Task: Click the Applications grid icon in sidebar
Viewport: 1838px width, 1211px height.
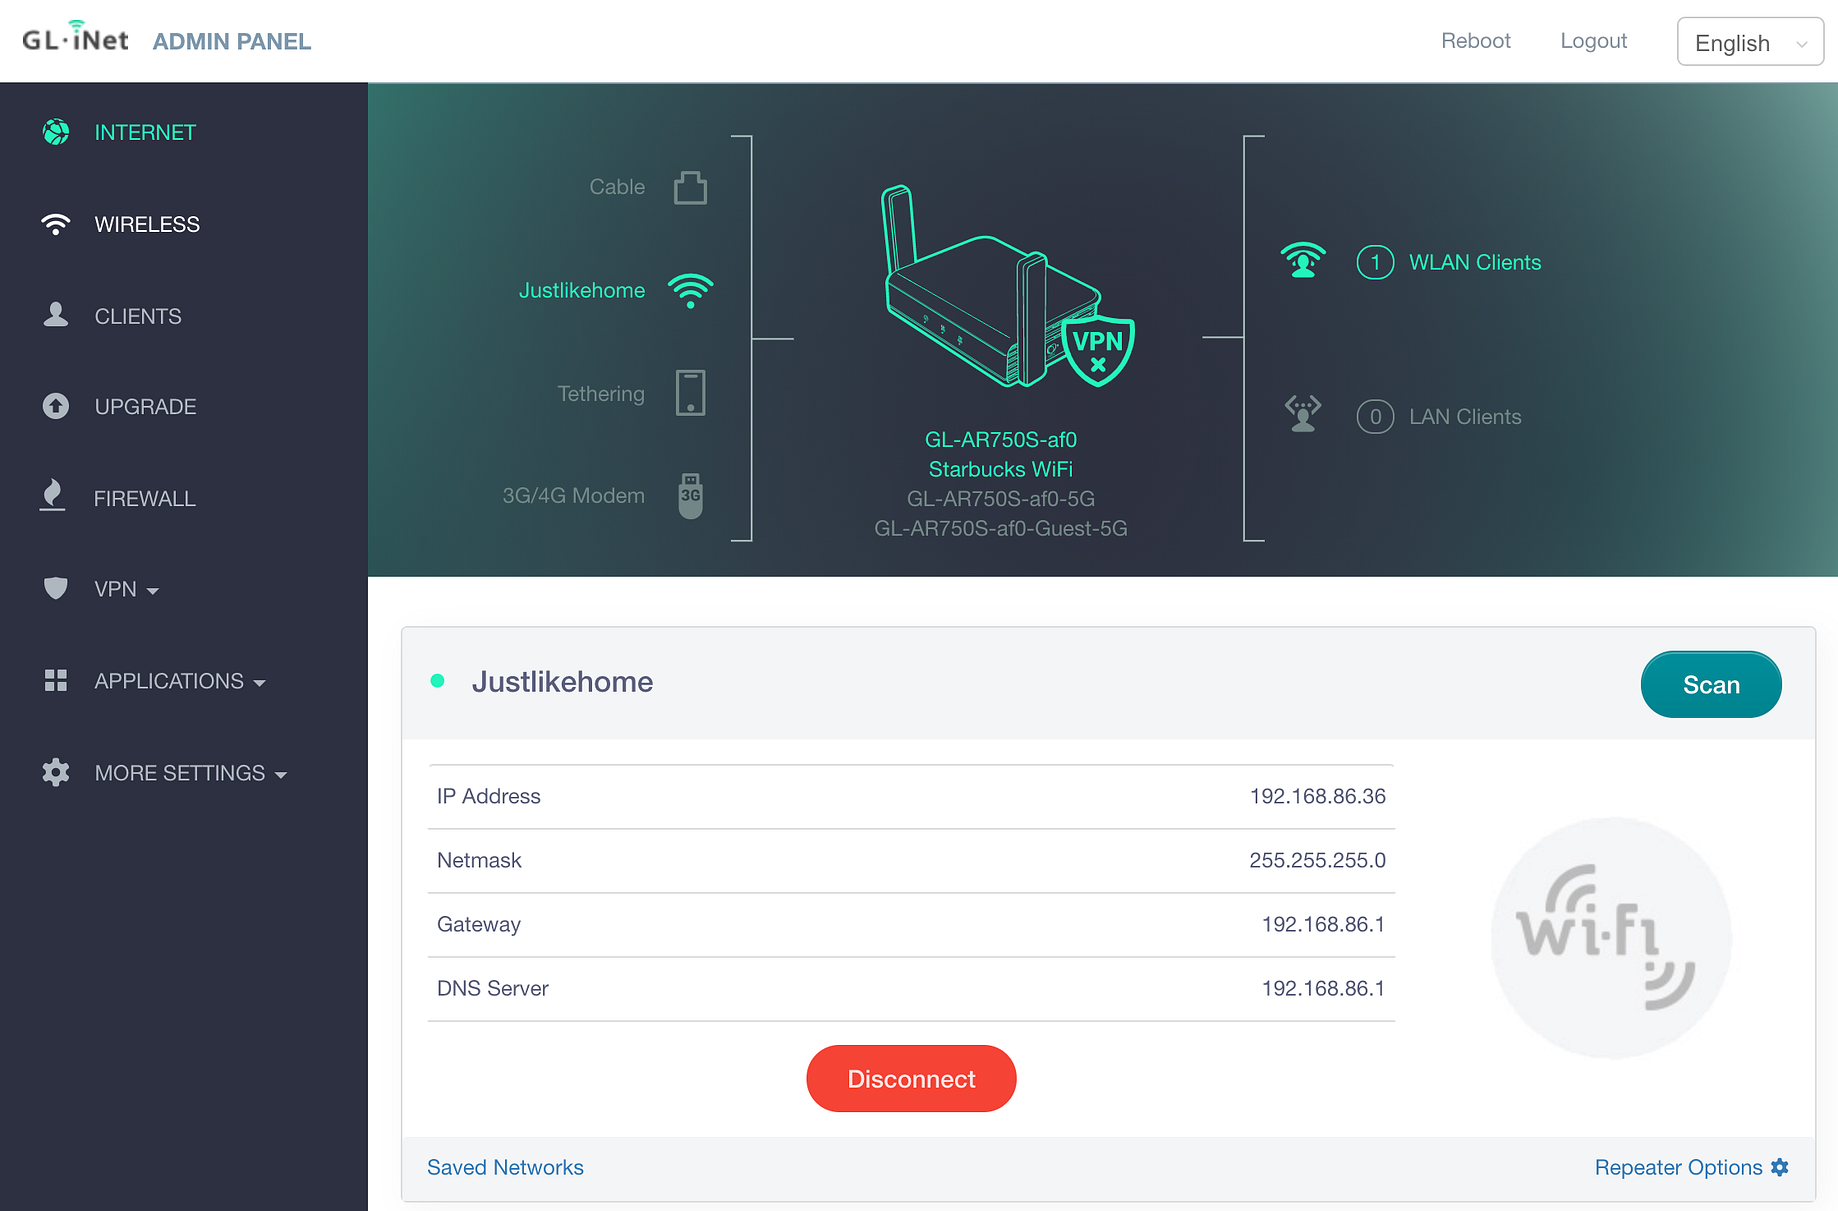Action: tap(56, 681)
